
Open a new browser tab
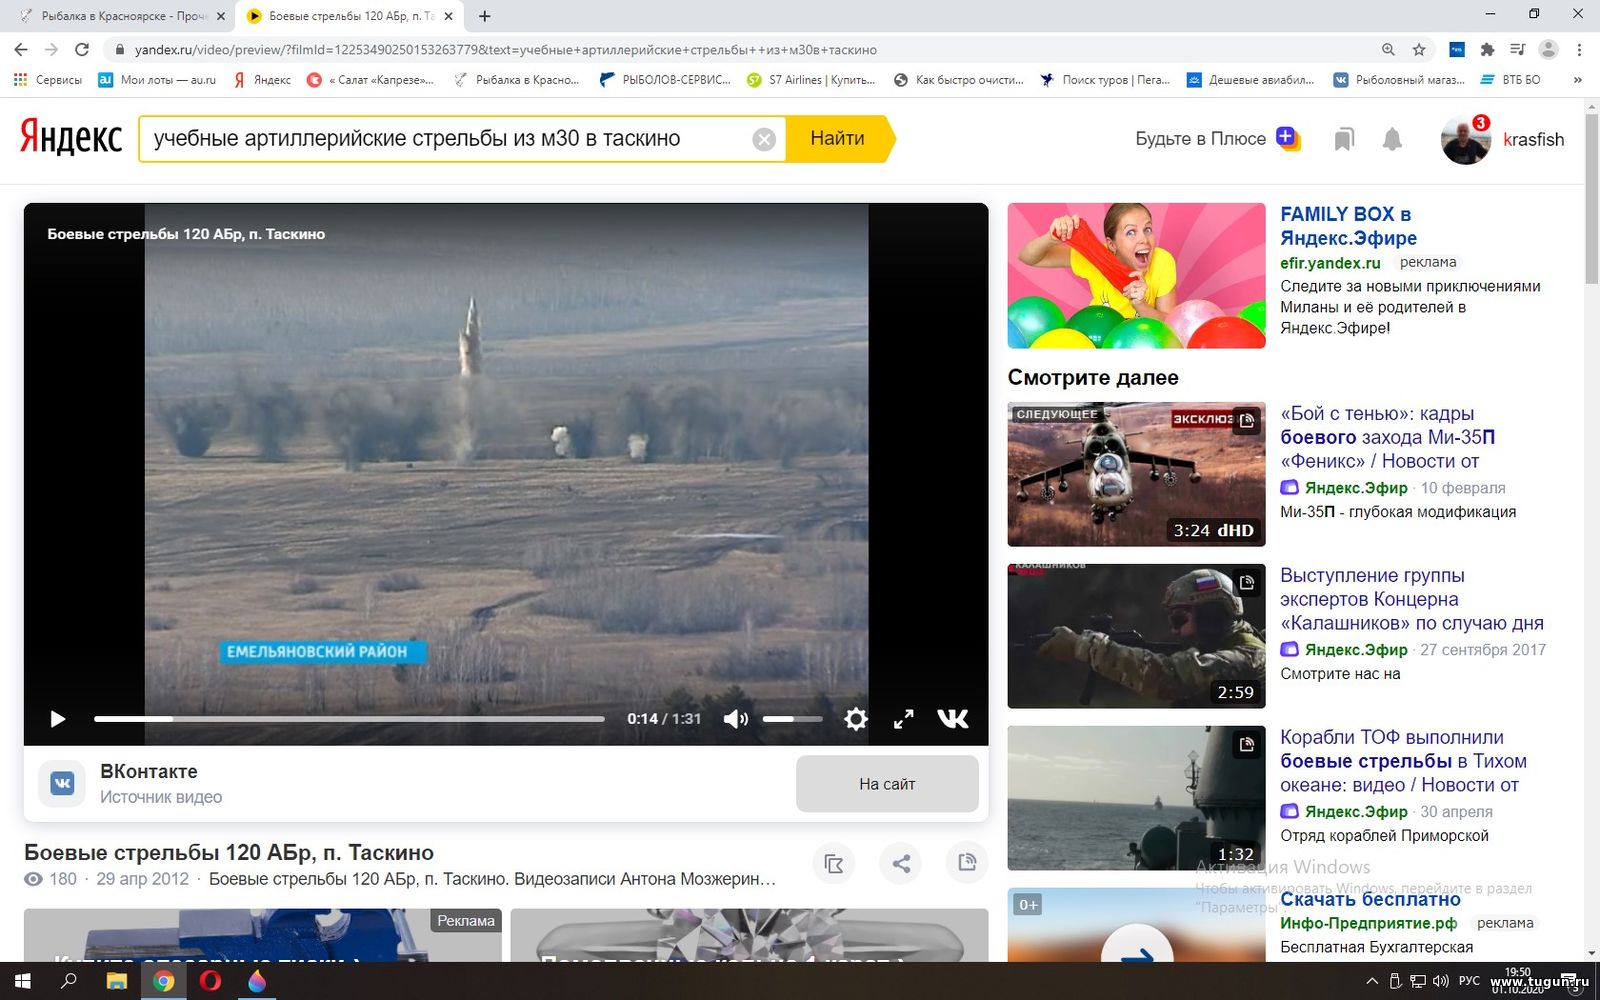(x=484, y=16)
